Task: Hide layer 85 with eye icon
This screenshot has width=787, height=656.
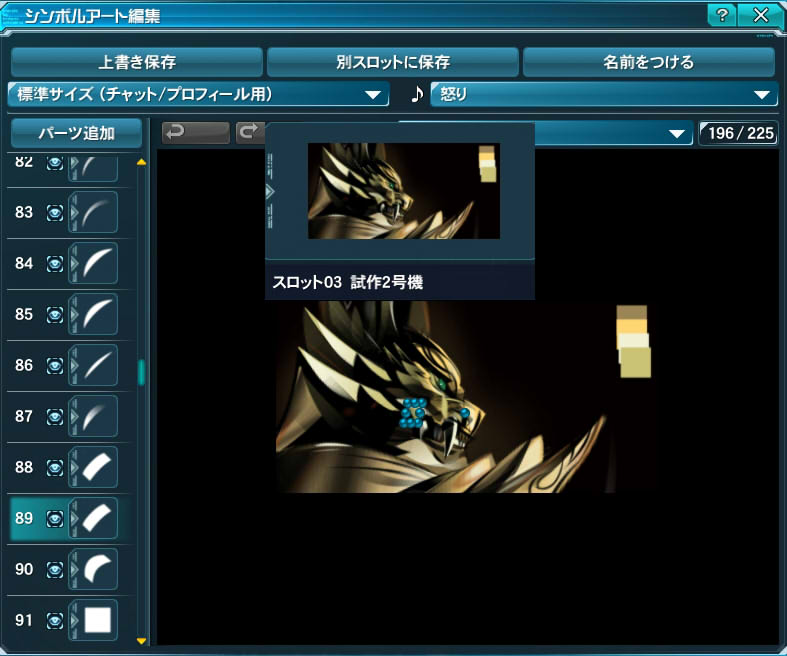Action: click(55, 315)
